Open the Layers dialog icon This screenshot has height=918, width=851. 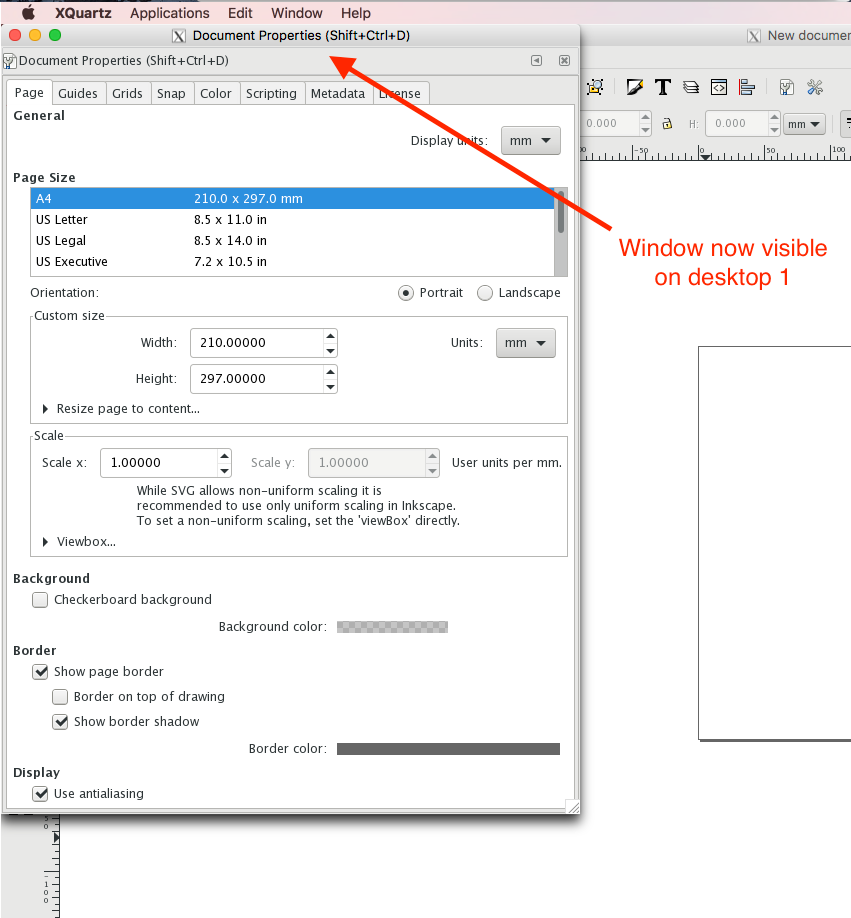pyautogui.click(x=690, y=87)
